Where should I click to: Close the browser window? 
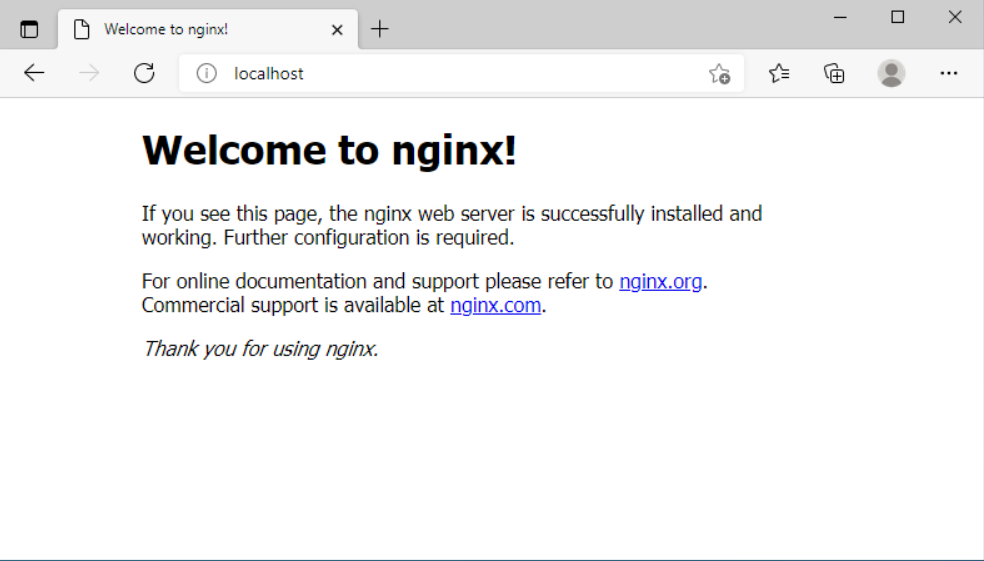[955, 18]
